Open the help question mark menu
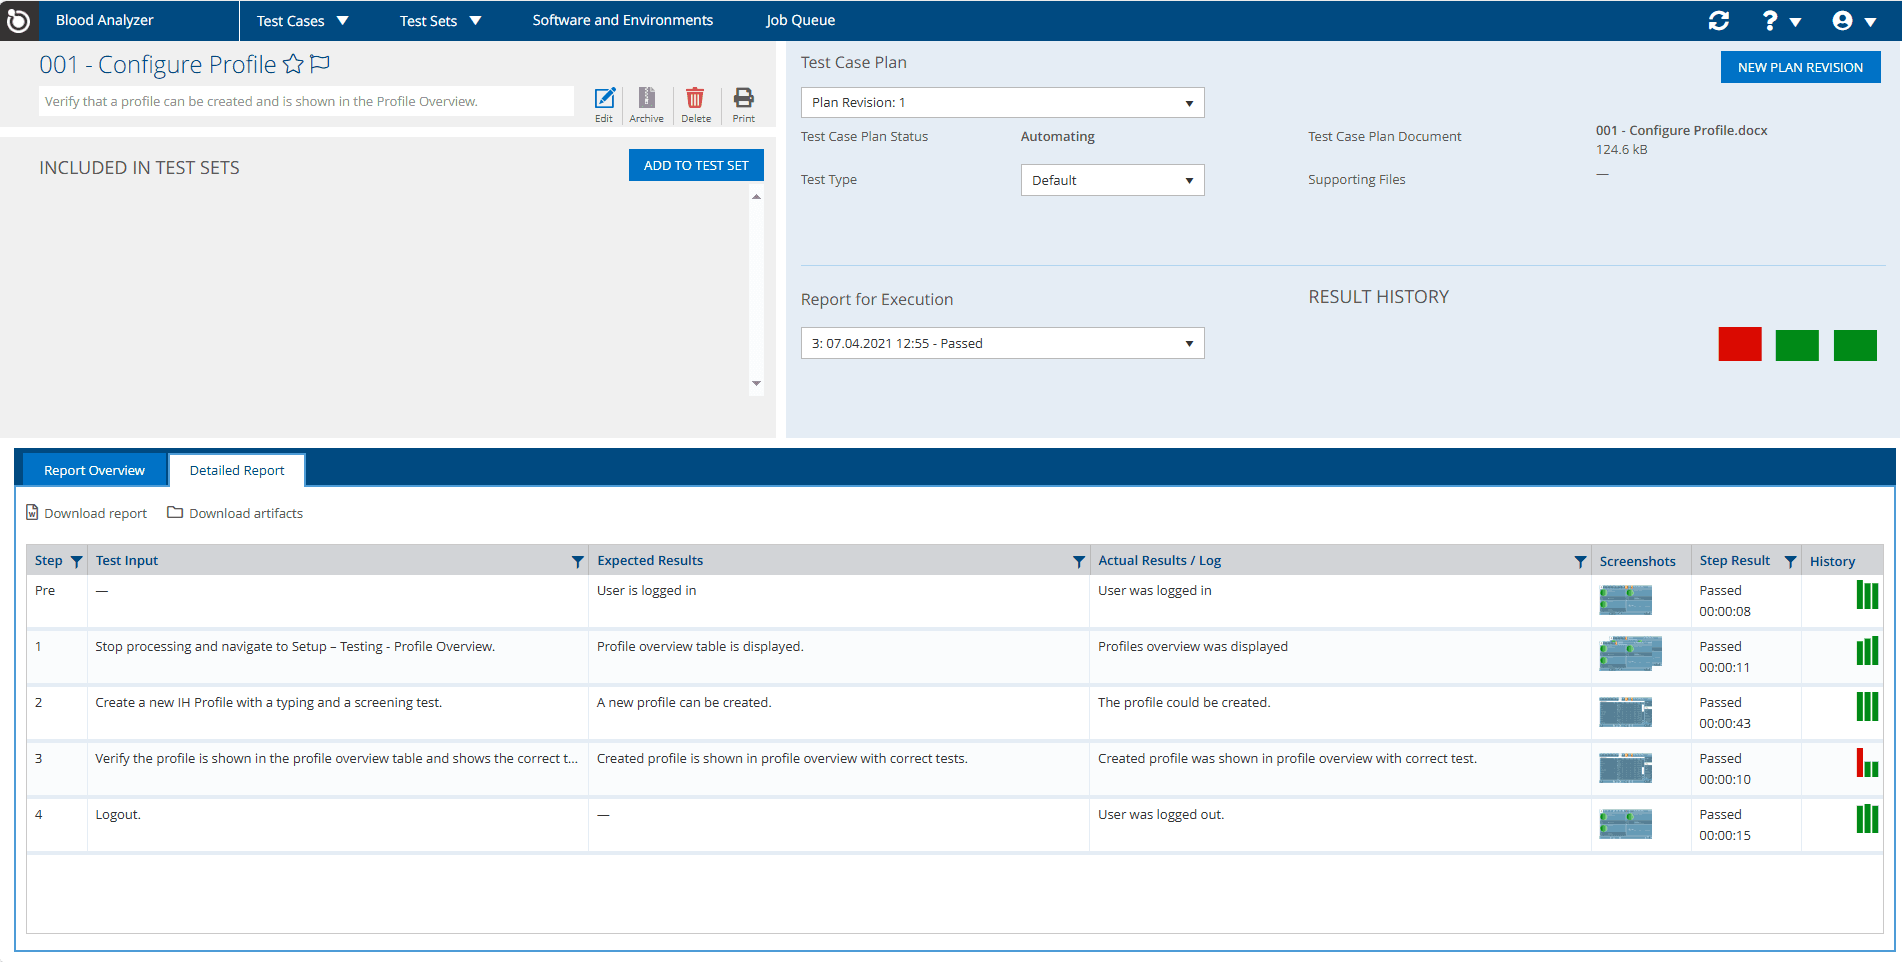 1780,21
